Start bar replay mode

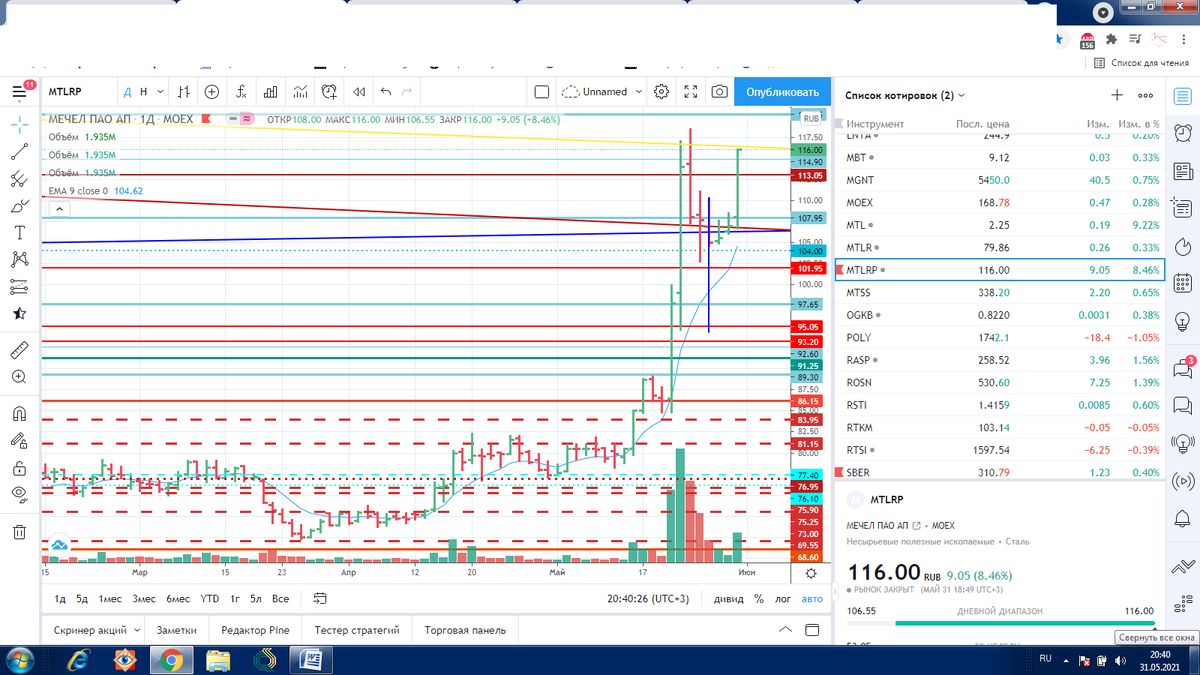(359, 91)
